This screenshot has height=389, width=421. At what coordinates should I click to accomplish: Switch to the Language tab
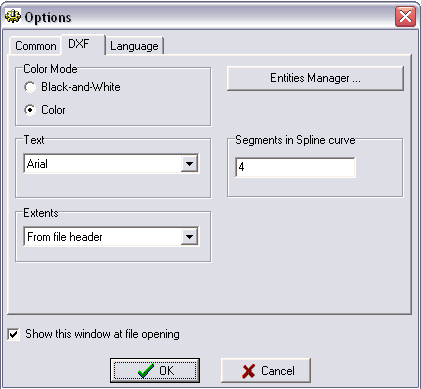point(134,46)
